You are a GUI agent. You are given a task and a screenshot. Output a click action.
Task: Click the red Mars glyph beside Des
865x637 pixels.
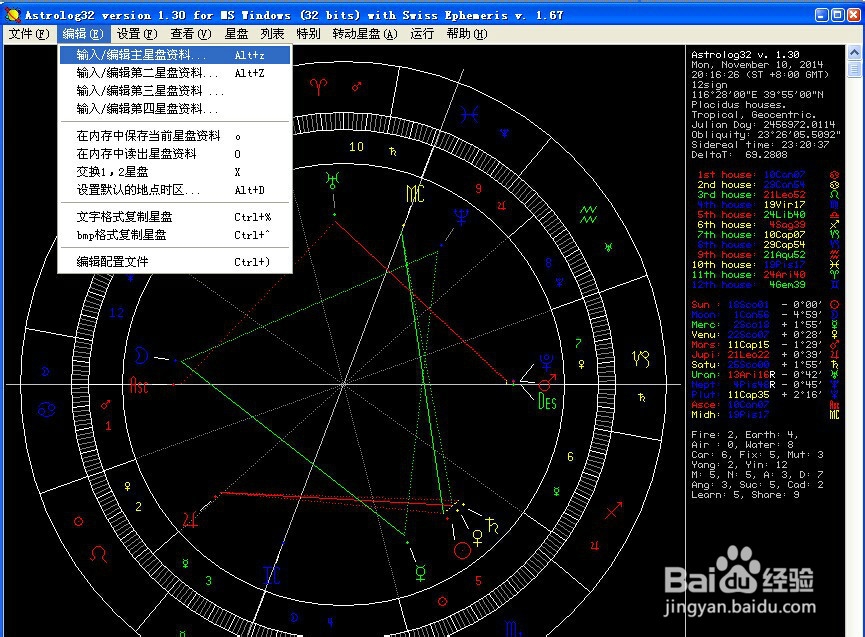548,382
